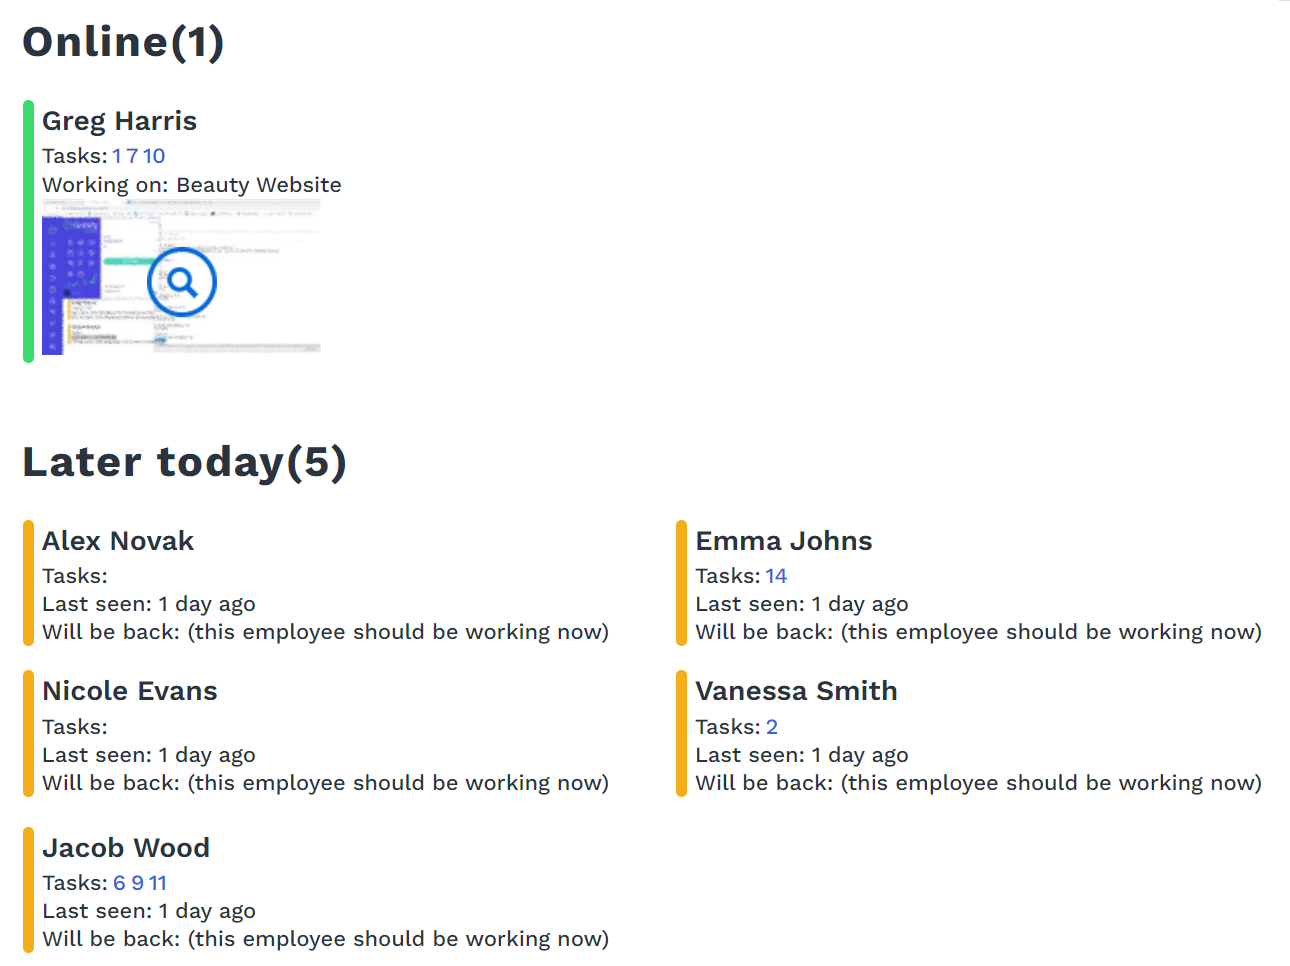1290x966 pixels.
Task: Click the green online status bar
Action: [x=28, y=231]
